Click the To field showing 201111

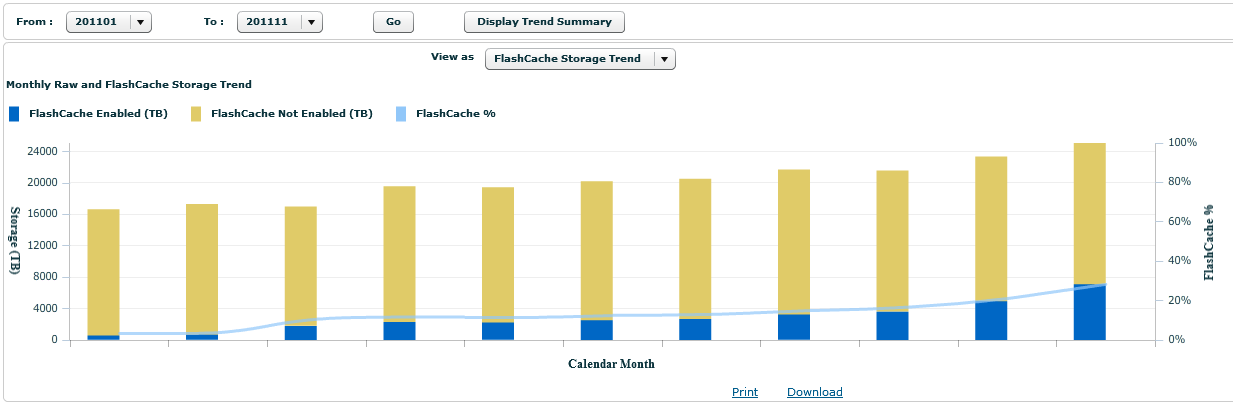[269, 21]
